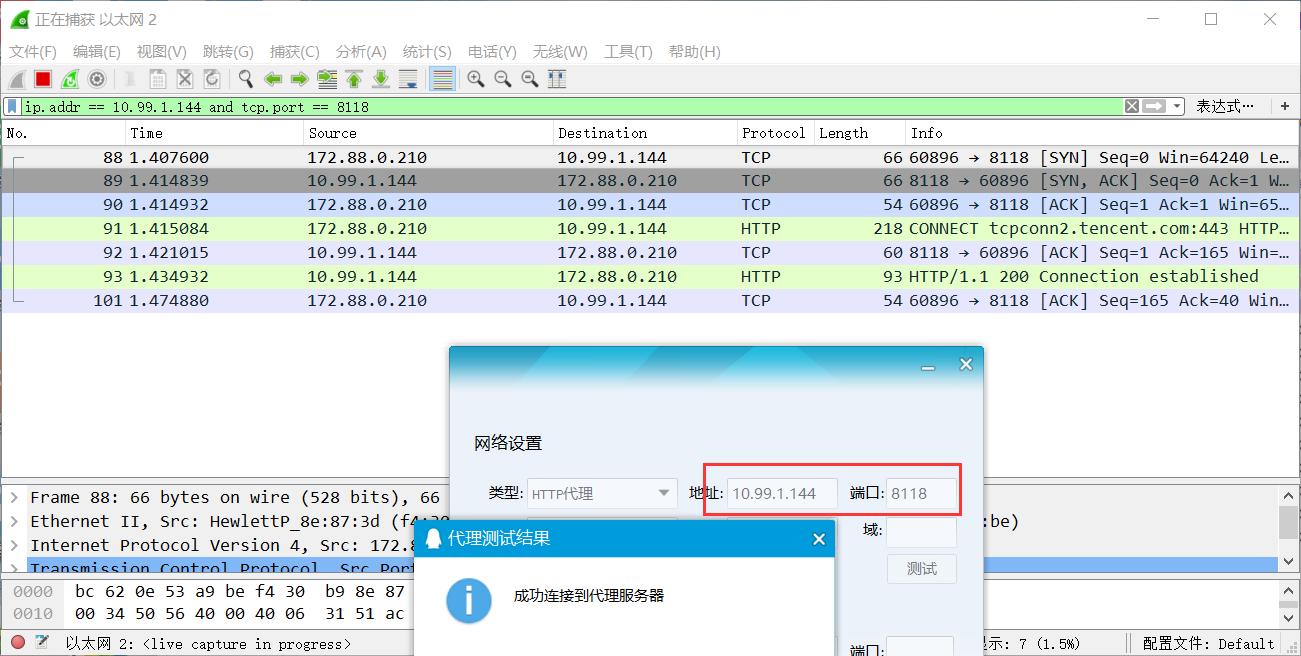Click the packet details vertical scrollbar

1289,530
